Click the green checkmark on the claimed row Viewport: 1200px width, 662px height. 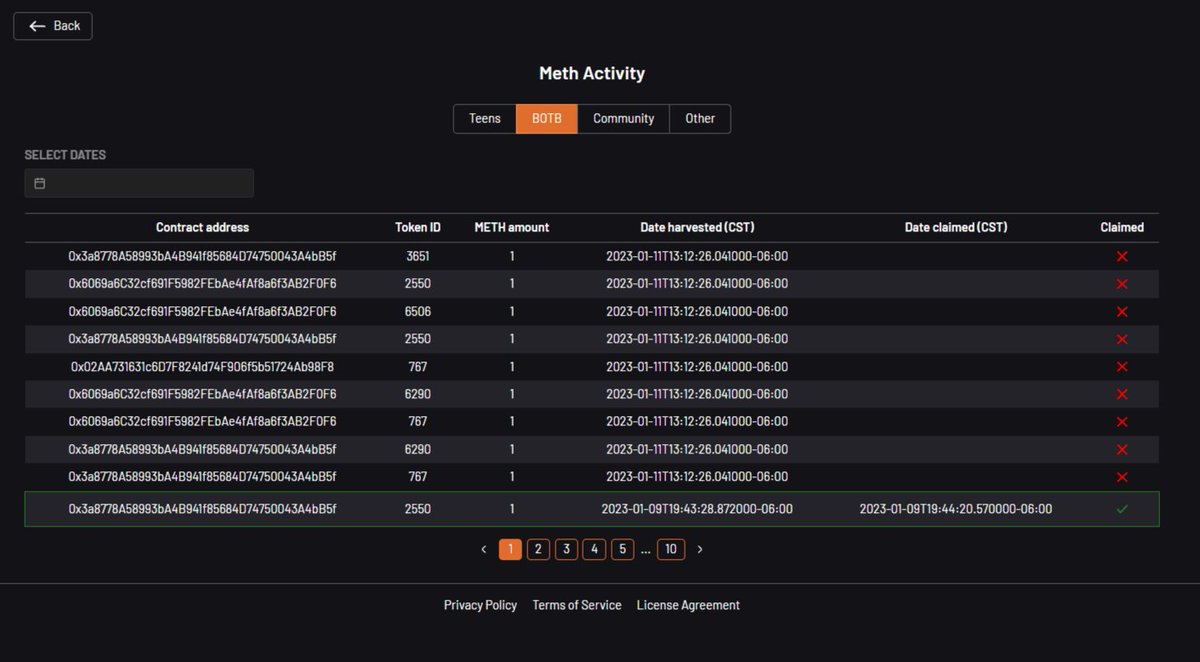coord(1121,509)
